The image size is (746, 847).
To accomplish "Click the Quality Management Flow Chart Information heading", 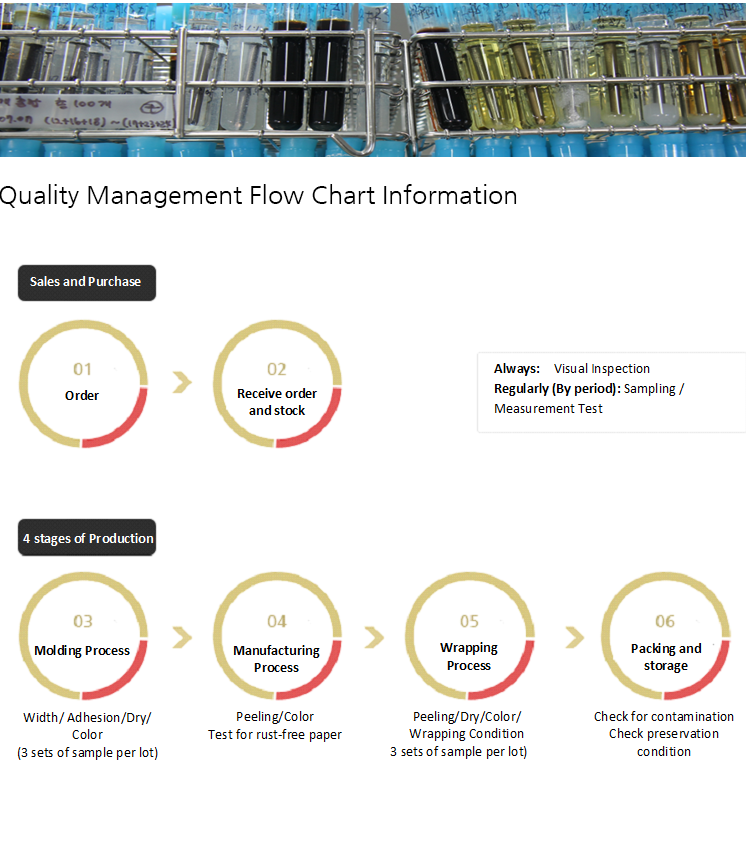I will pos(258,195).
